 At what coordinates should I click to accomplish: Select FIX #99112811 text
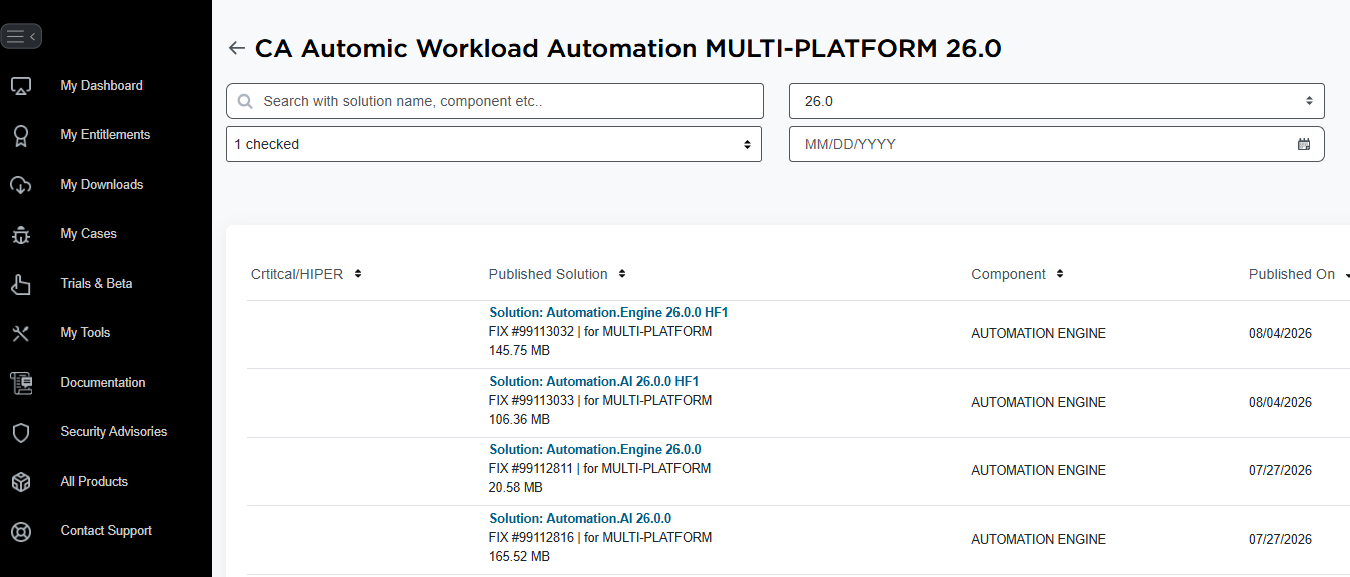531,469
